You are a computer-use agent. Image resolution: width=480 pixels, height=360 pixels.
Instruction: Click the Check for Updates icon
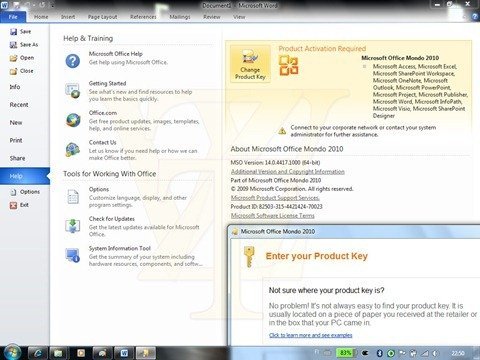click(x=73, y=226)
